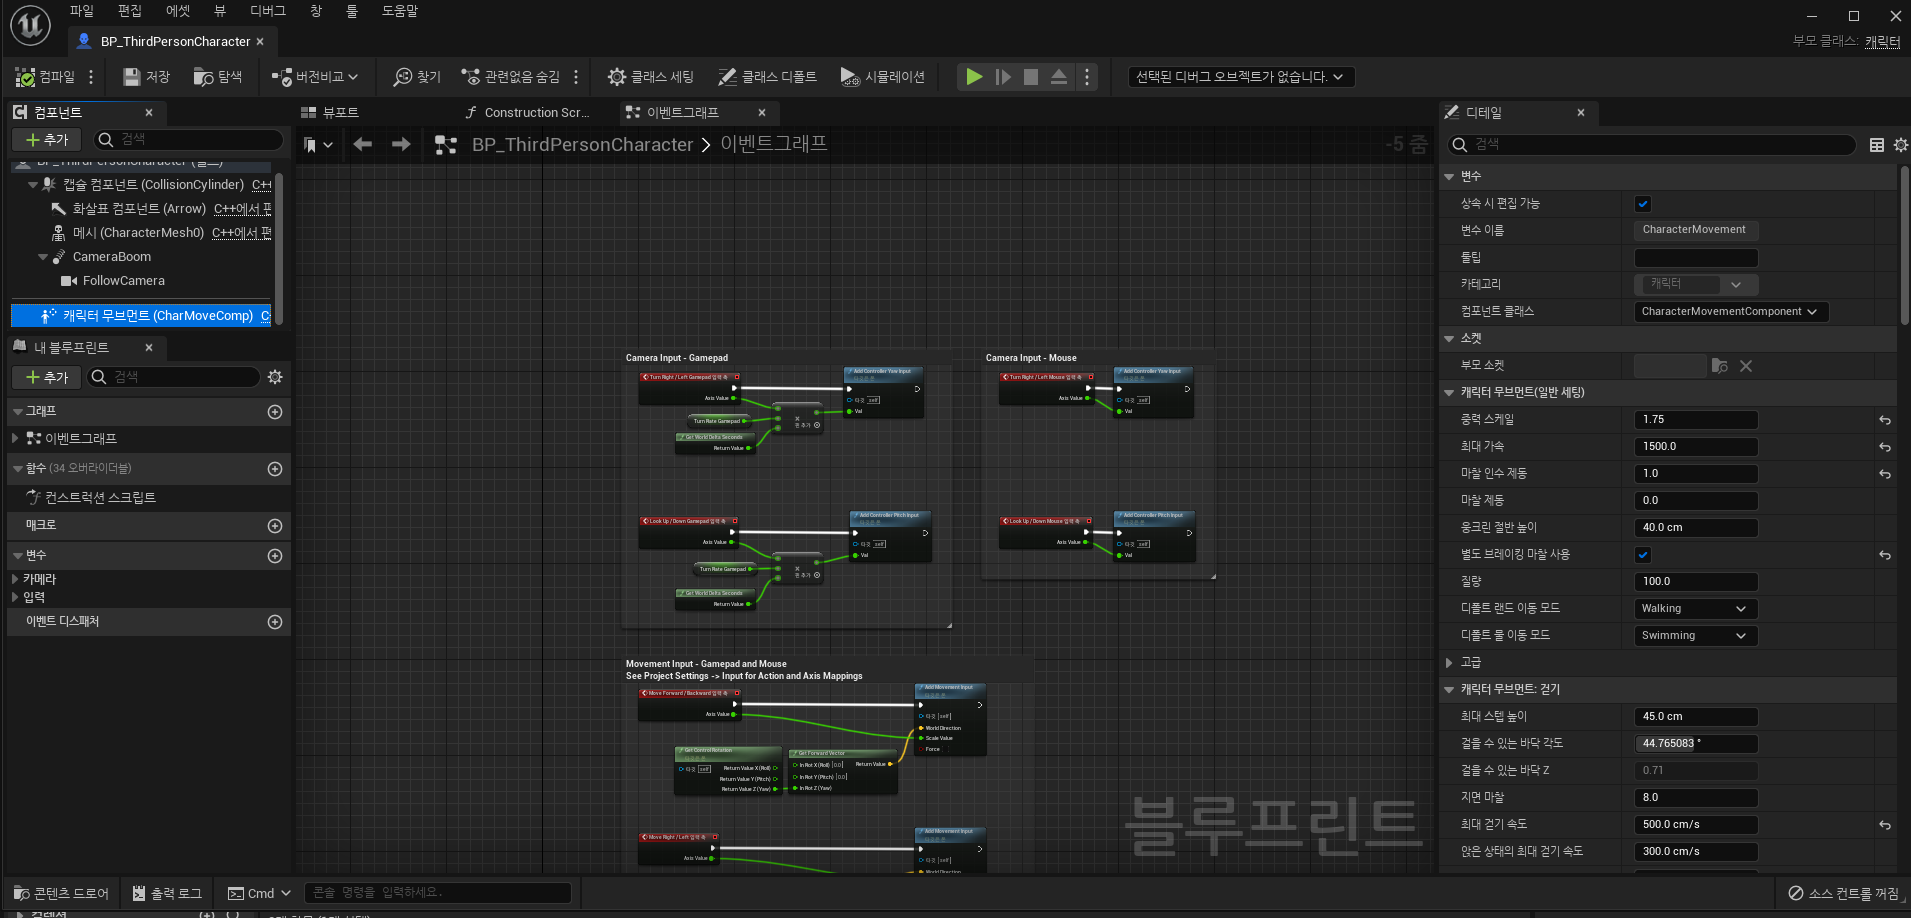
Task: Expand the 이벤트그래프 tree item
Action: pos(15,438)
